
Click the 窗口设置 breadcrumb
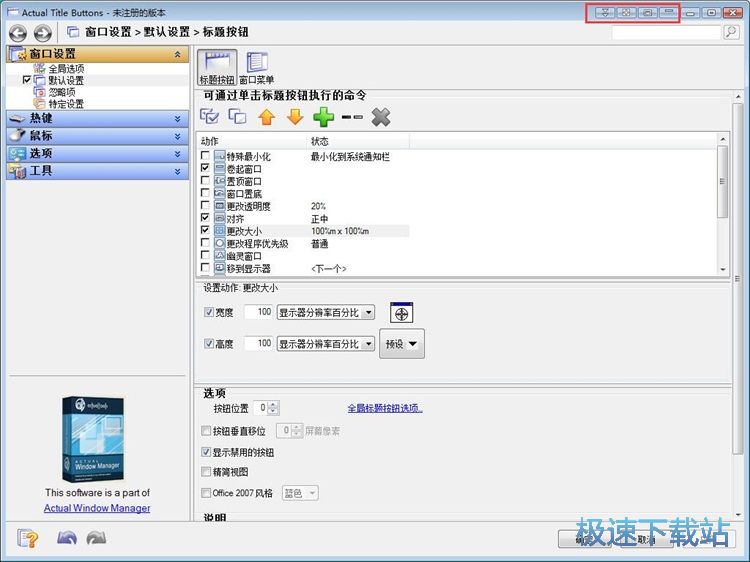[108, 32]
